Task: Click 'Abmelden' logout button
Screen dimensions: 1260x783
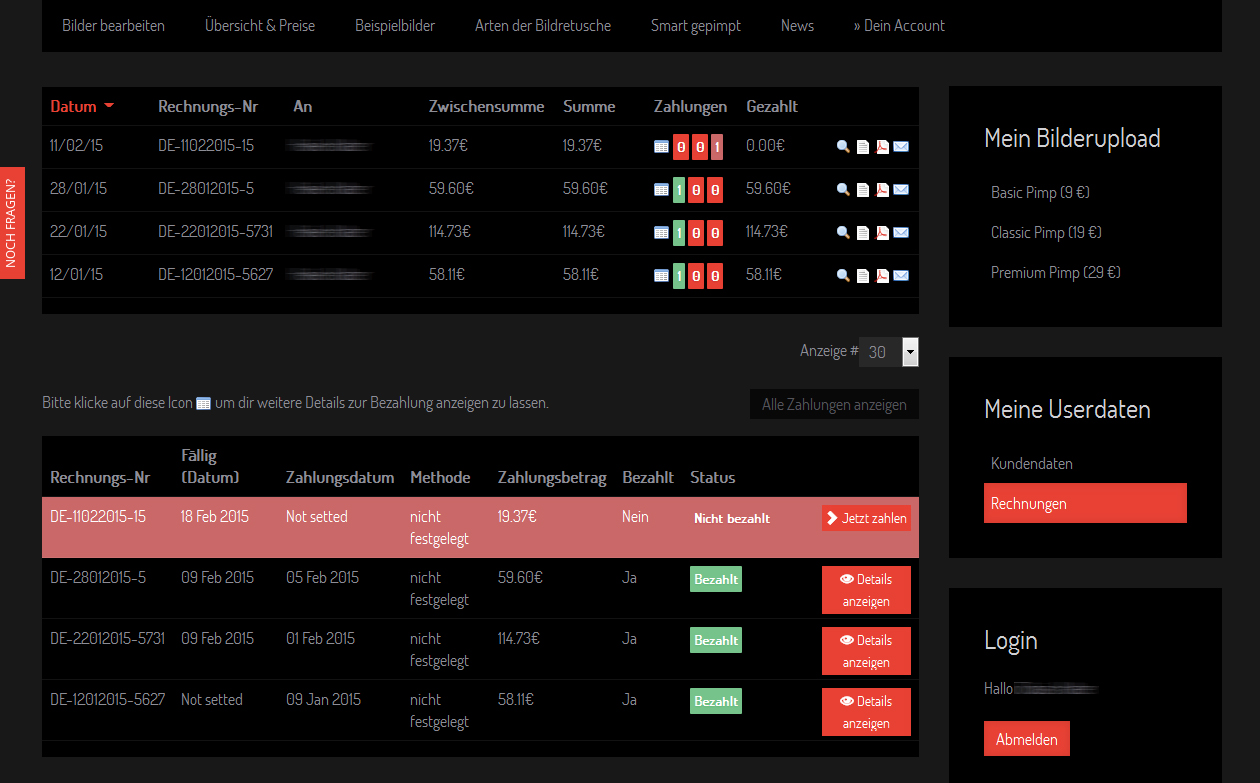Action: 1027,740
